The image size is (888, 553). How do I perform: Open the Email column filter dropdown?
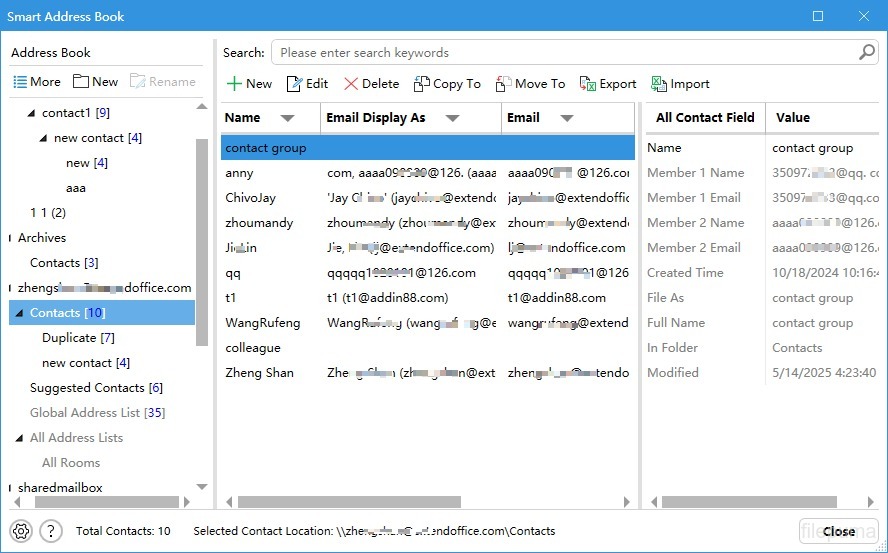(567, 118)
